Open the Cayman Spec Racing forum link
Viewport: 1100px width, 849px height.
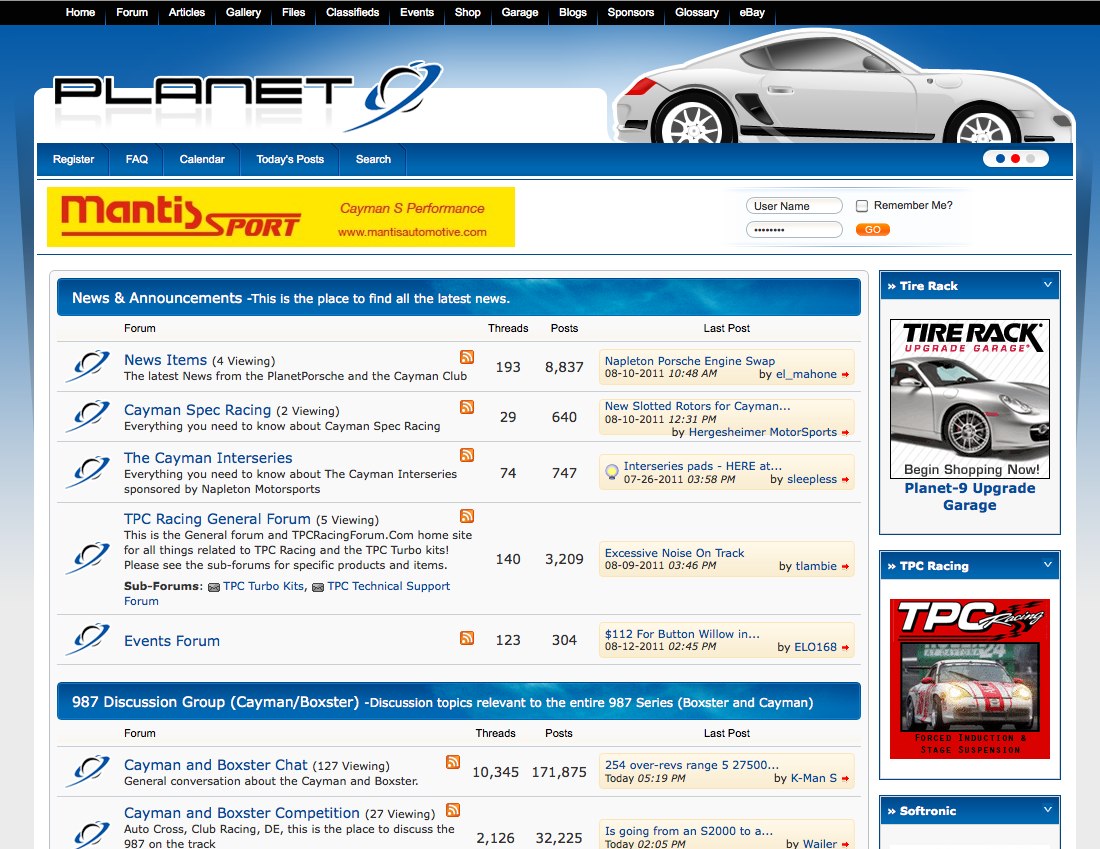click(197, 410)
